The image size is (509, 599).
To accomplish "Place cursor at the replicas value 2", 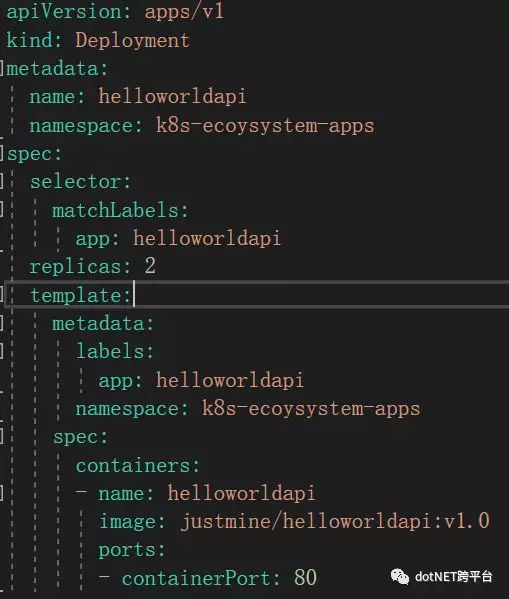I will [x=150, y=266].
